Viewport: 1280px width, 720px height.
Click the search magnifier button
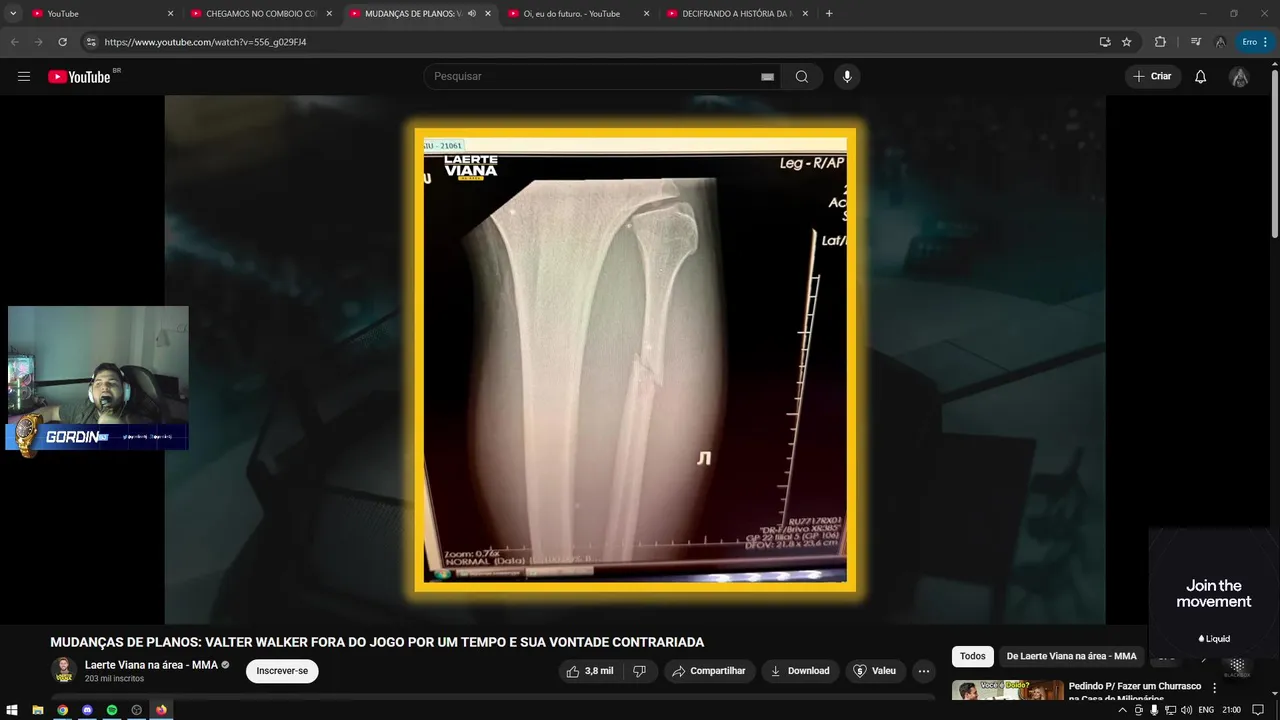[x=802, y=77]
